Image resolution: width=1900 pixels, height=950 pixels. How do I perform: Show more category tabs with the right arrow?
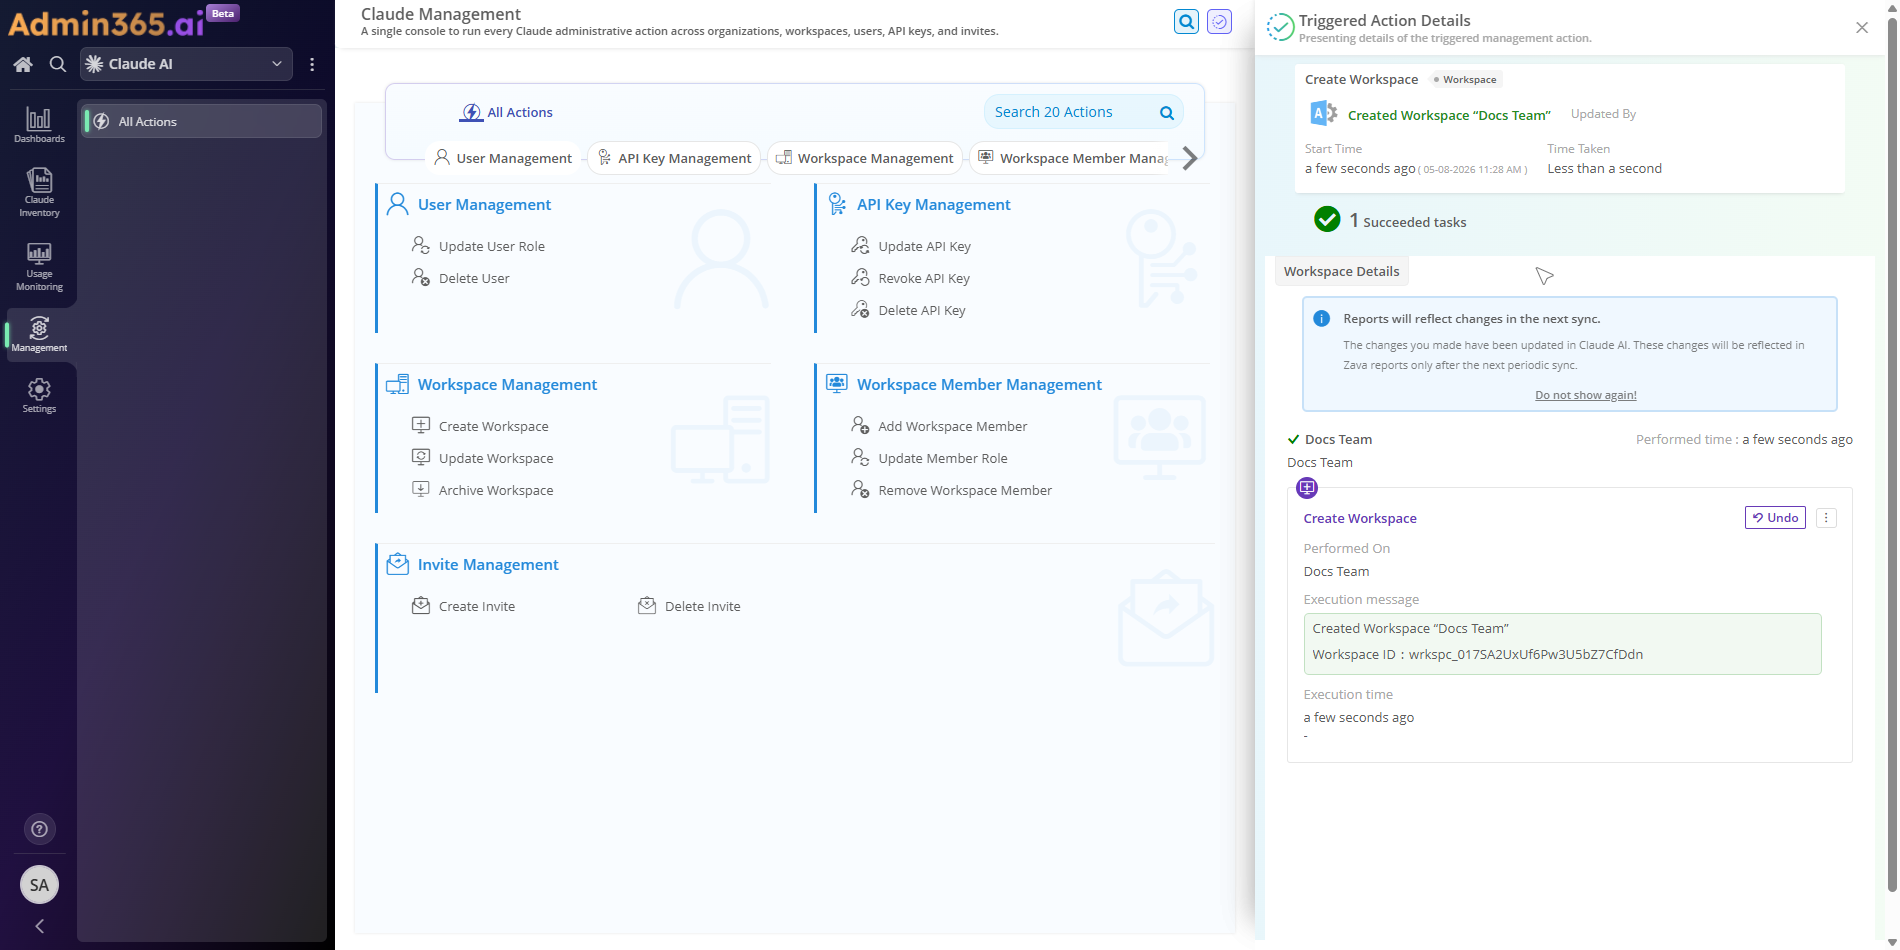[1189, 158]
